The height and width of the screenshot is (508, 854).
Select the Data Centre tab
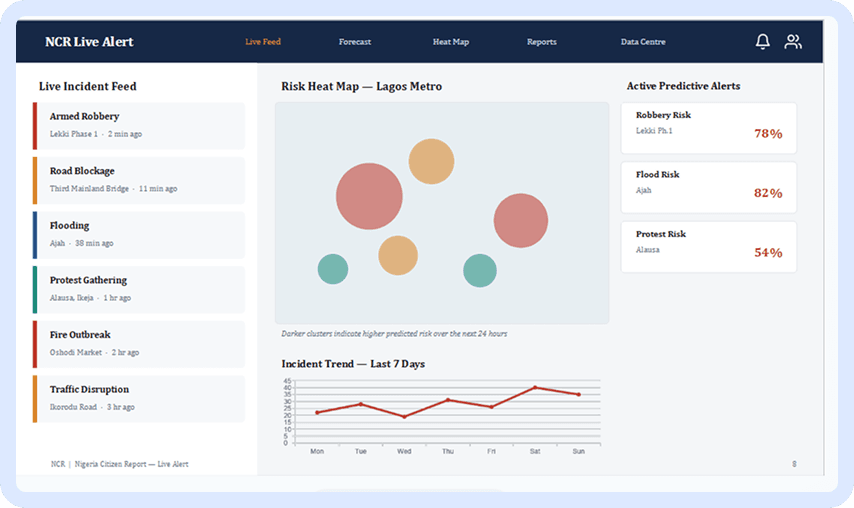coord(643,42)
